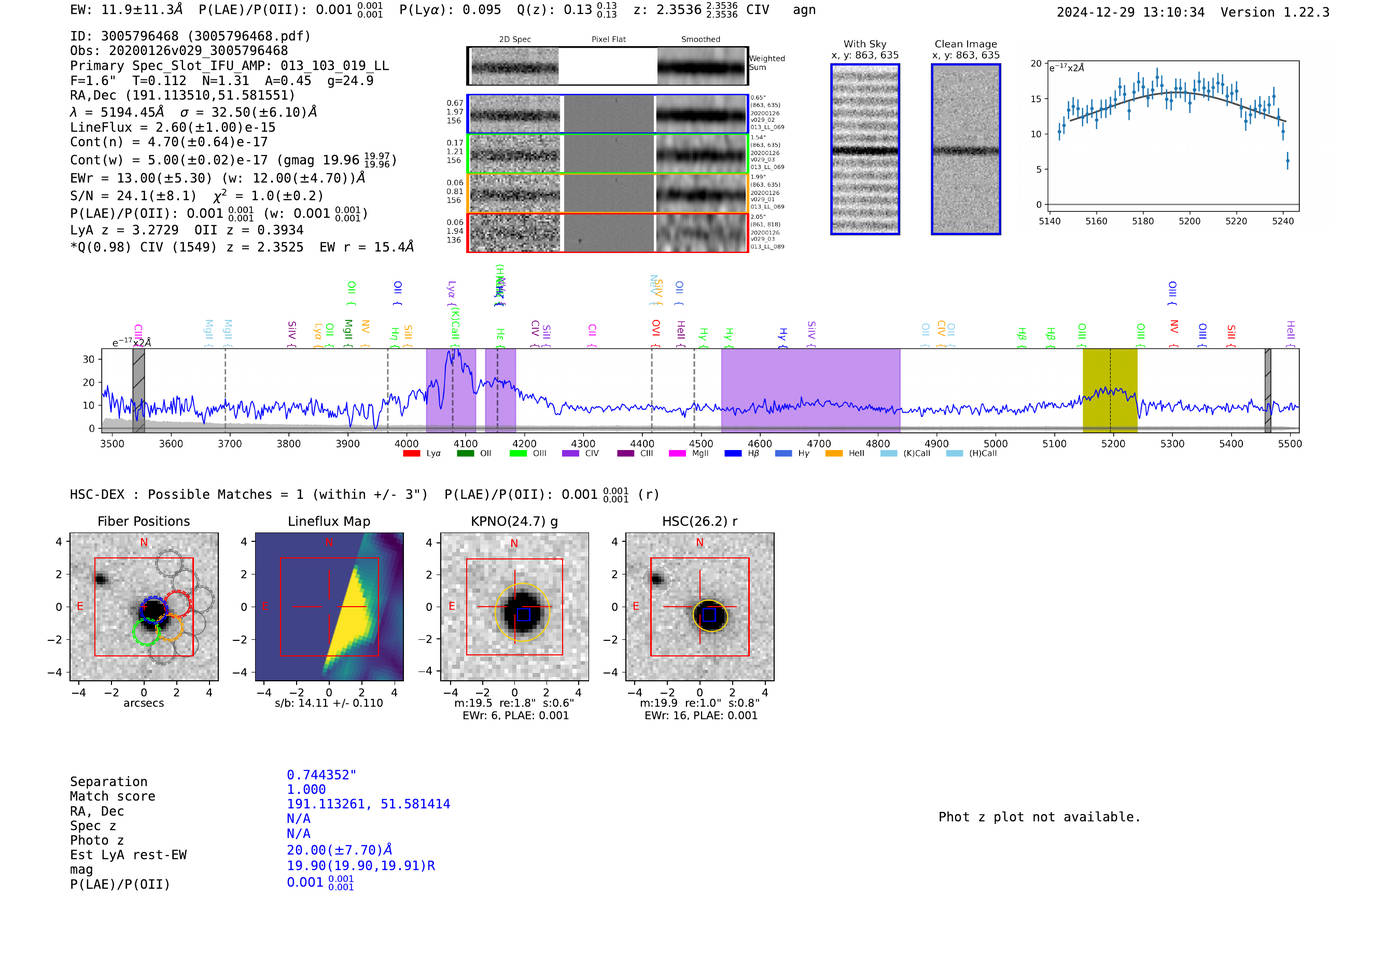The image size is (1400, 953).
Task: Select the LineFlux = 2.60(±1.00)e-15 line
Action: coord(173,128)
